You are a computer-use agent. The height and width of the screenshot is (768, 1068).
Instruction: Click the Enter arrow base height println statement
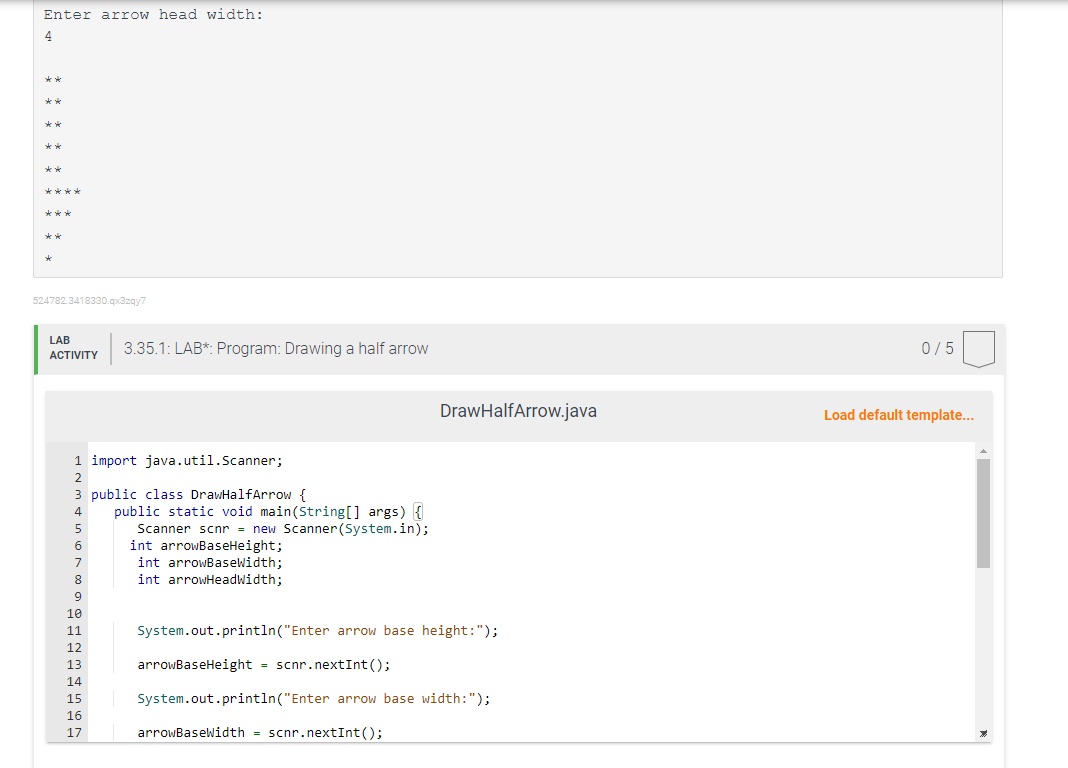click(x=317, y=630)
